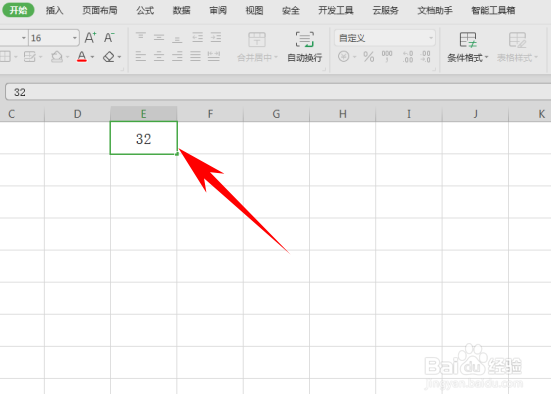Apply percent style
This screenshot has width=554, height=403.
click(369, 57)
